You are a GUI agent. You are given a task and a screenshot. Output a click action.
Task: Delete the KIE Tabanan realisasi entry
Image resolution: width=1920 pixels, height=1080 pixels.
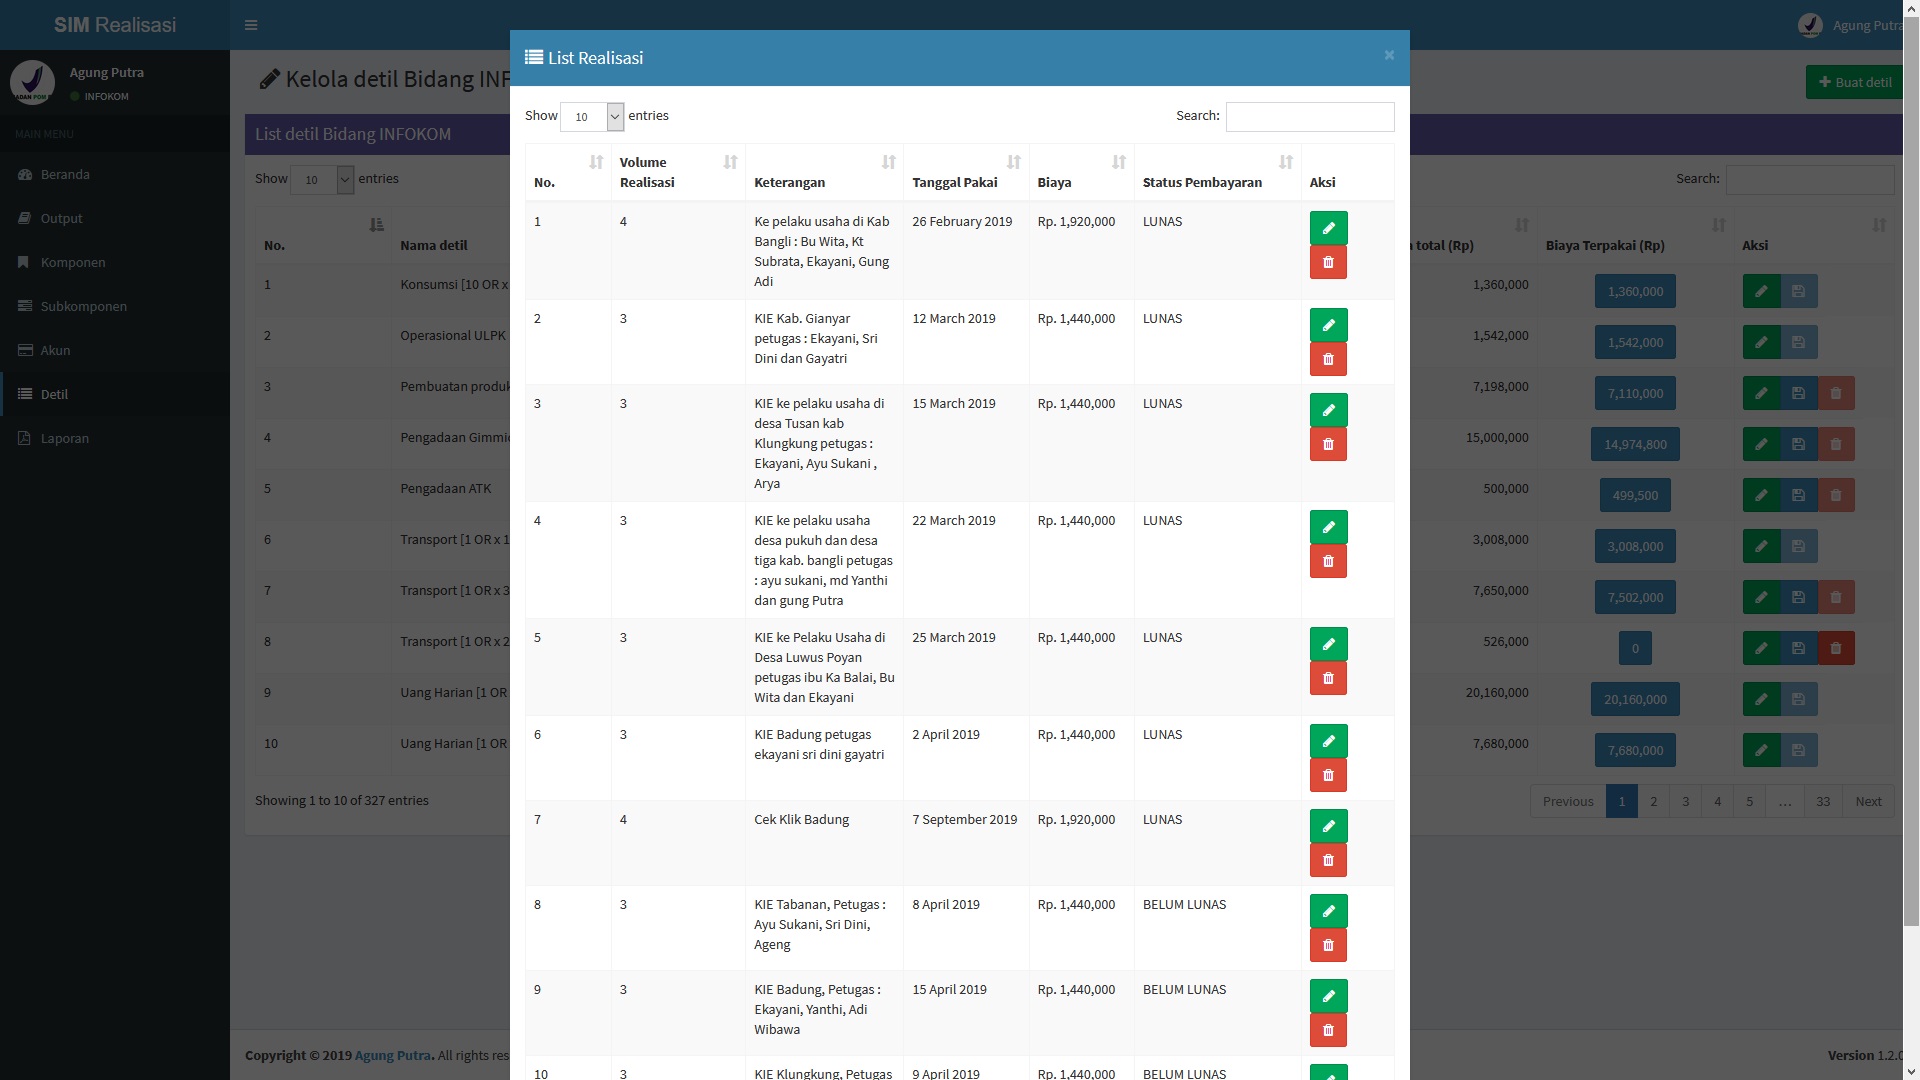click(x=1328, y=945)
